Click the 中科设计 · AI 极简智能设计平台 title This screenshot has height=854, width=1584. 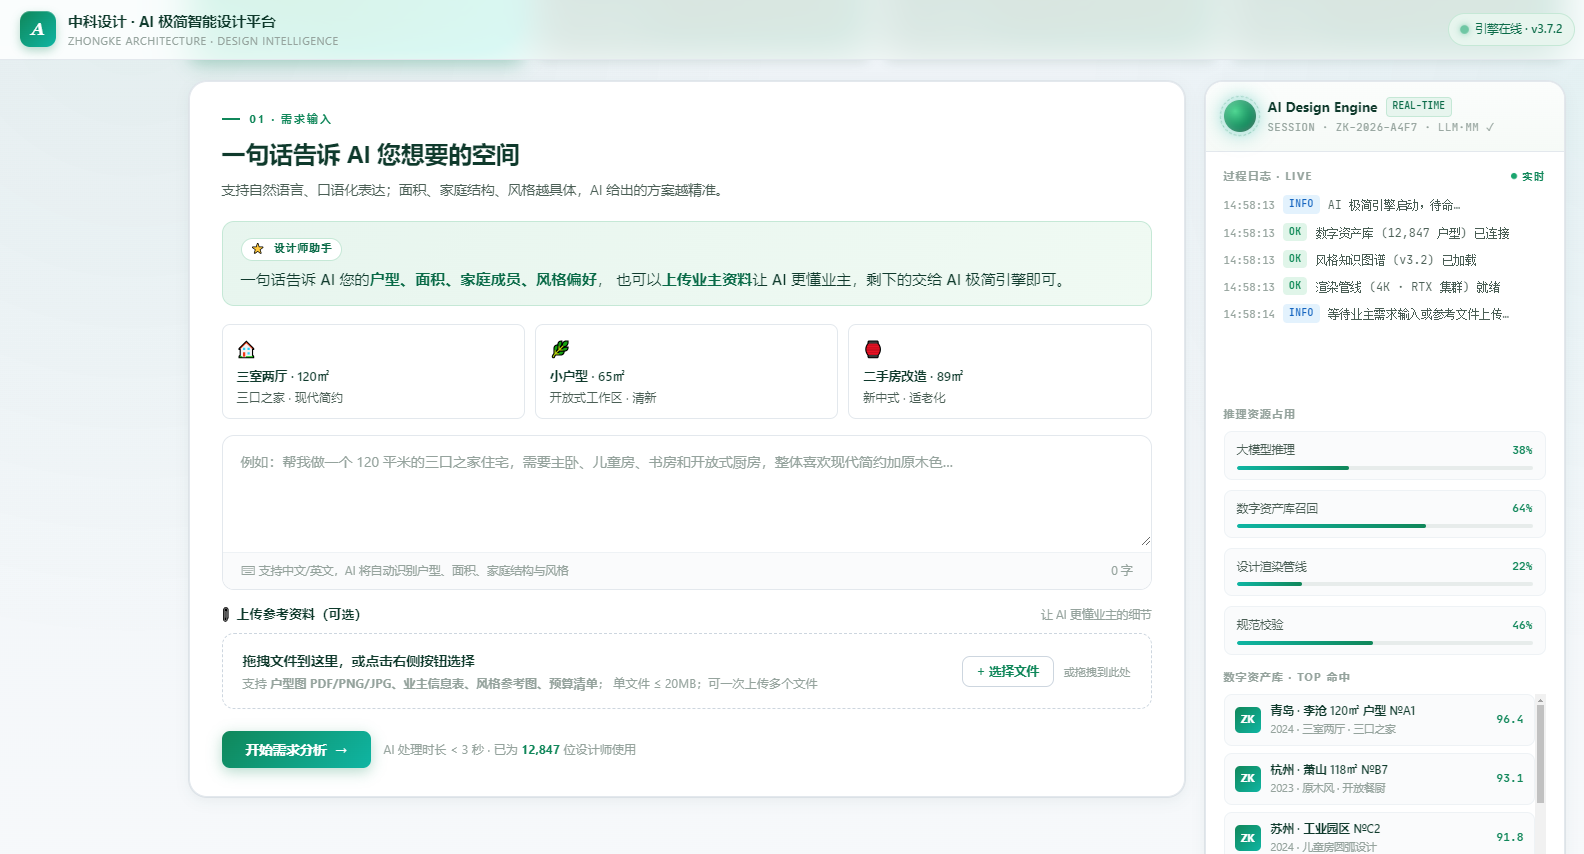172,22
